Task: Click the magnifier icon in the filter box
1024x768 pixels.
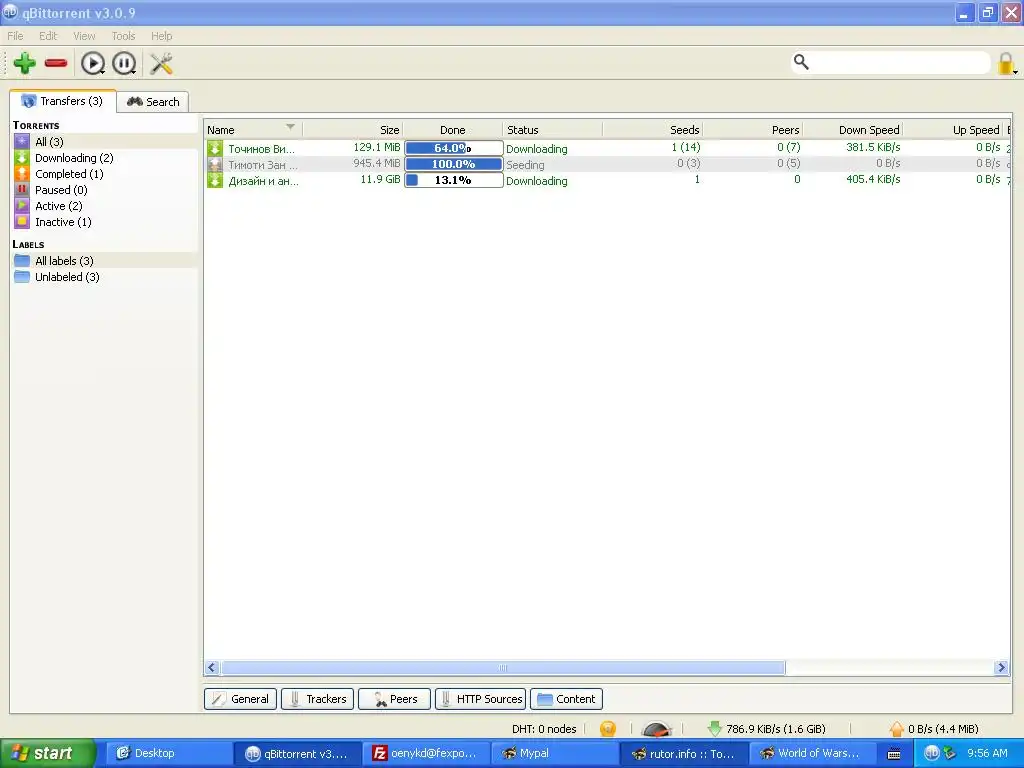Action: point(801,62)
